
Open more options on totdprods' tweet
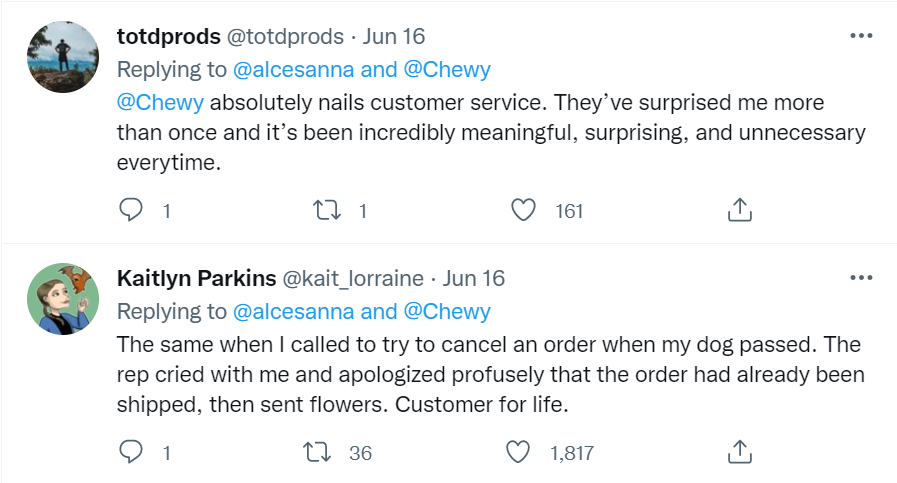(x=860, y=36)
